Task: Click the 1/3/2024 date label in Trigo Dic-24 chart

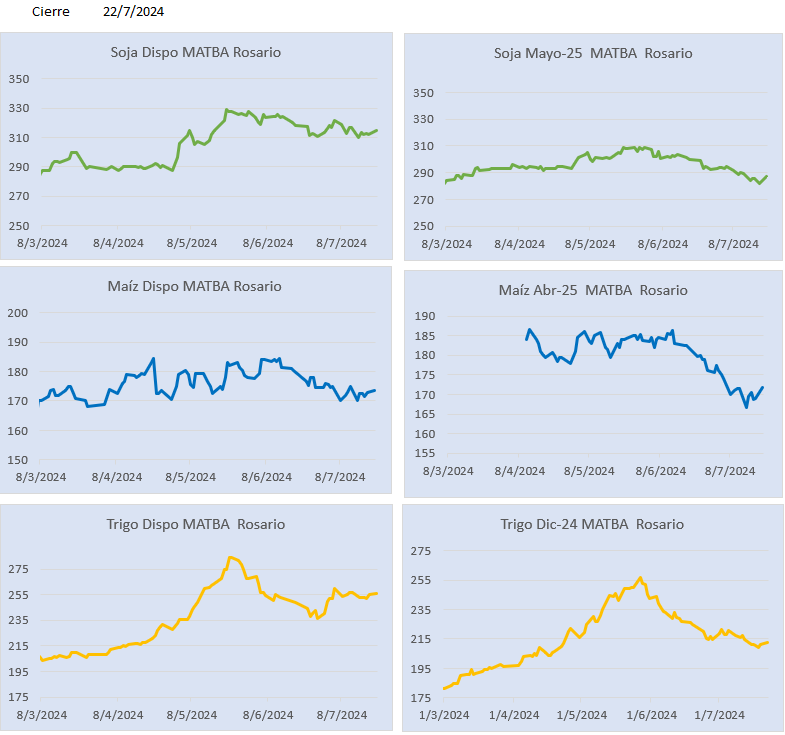Action: 444,715
